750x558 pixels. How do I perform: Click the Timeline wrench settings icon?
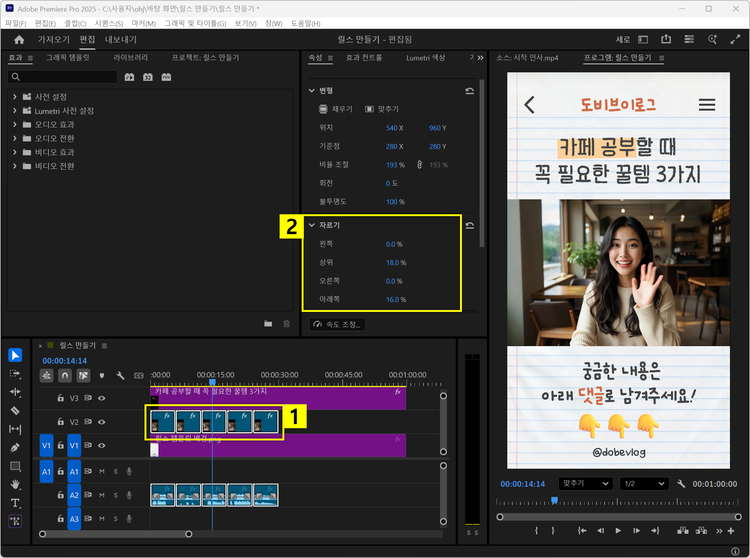(121, 376)
